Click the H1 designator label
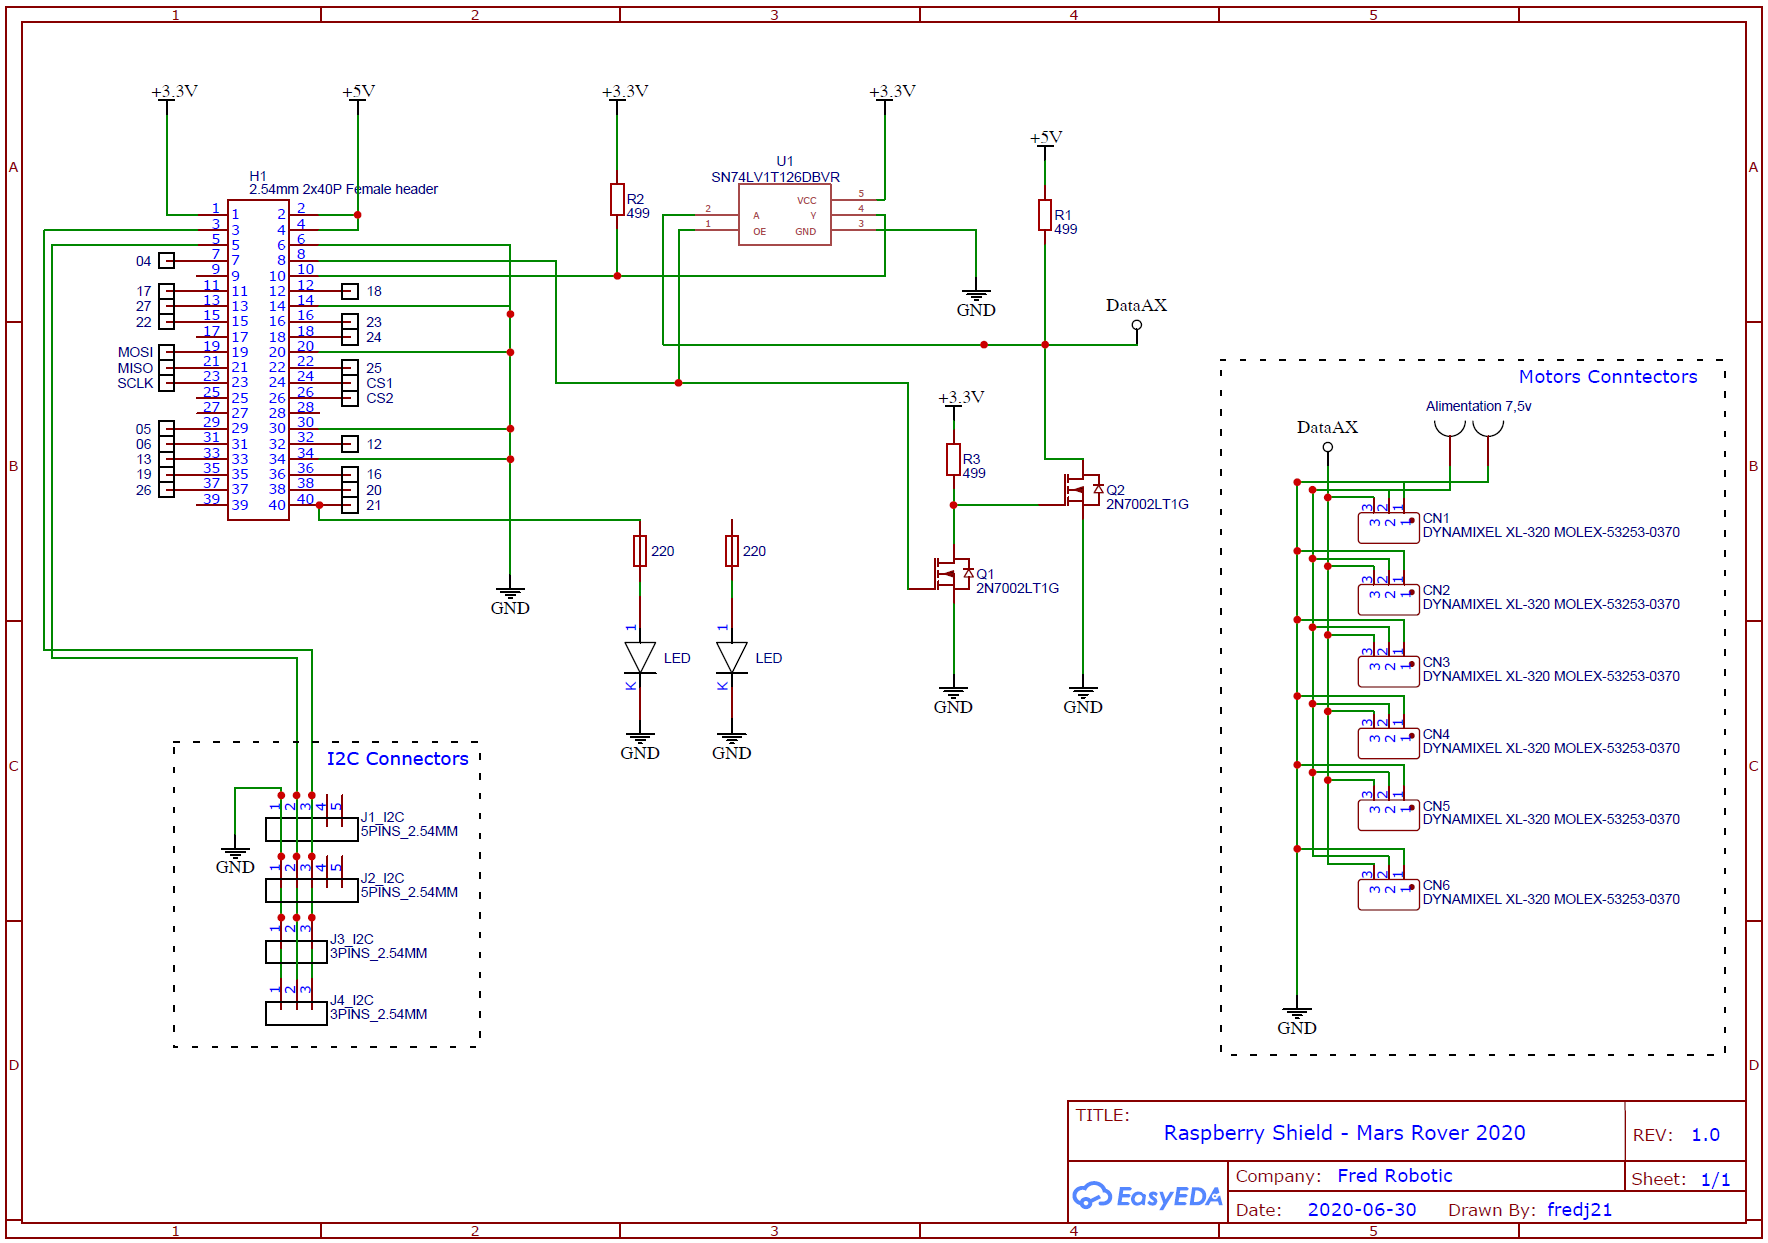This screenshot has width=1768, height=1243. point(258,176)
